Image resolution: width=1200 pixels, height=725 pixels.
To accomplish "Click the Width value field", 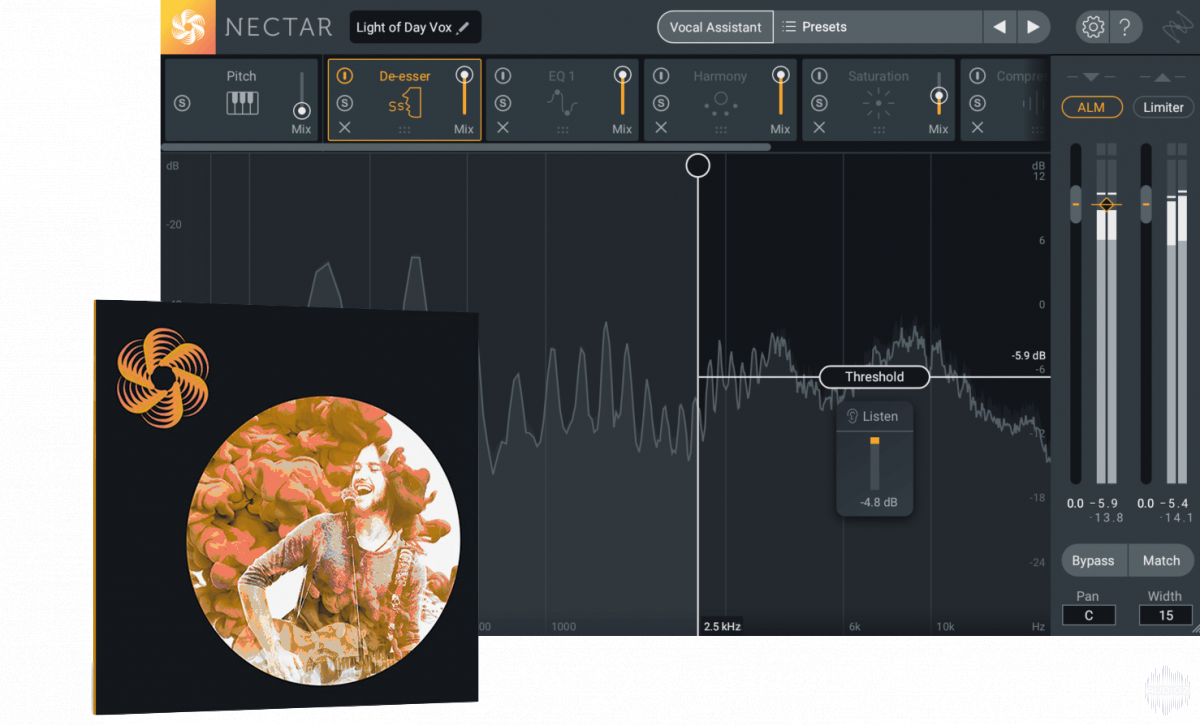I will [x=1166, y=615].
